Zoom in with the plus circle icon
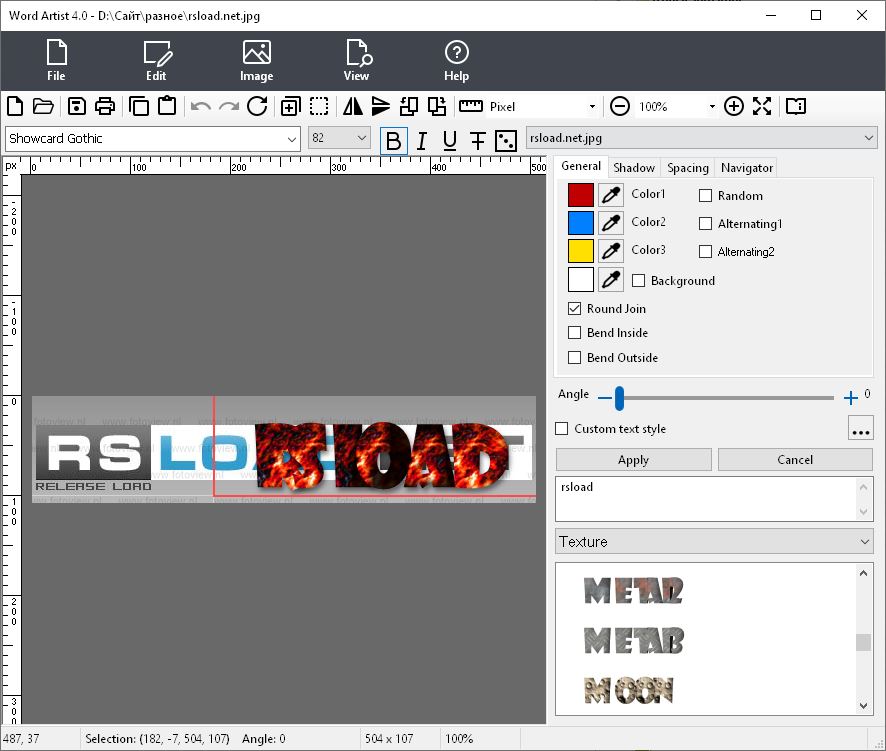 pyautogui.click(x=734, y=106)
